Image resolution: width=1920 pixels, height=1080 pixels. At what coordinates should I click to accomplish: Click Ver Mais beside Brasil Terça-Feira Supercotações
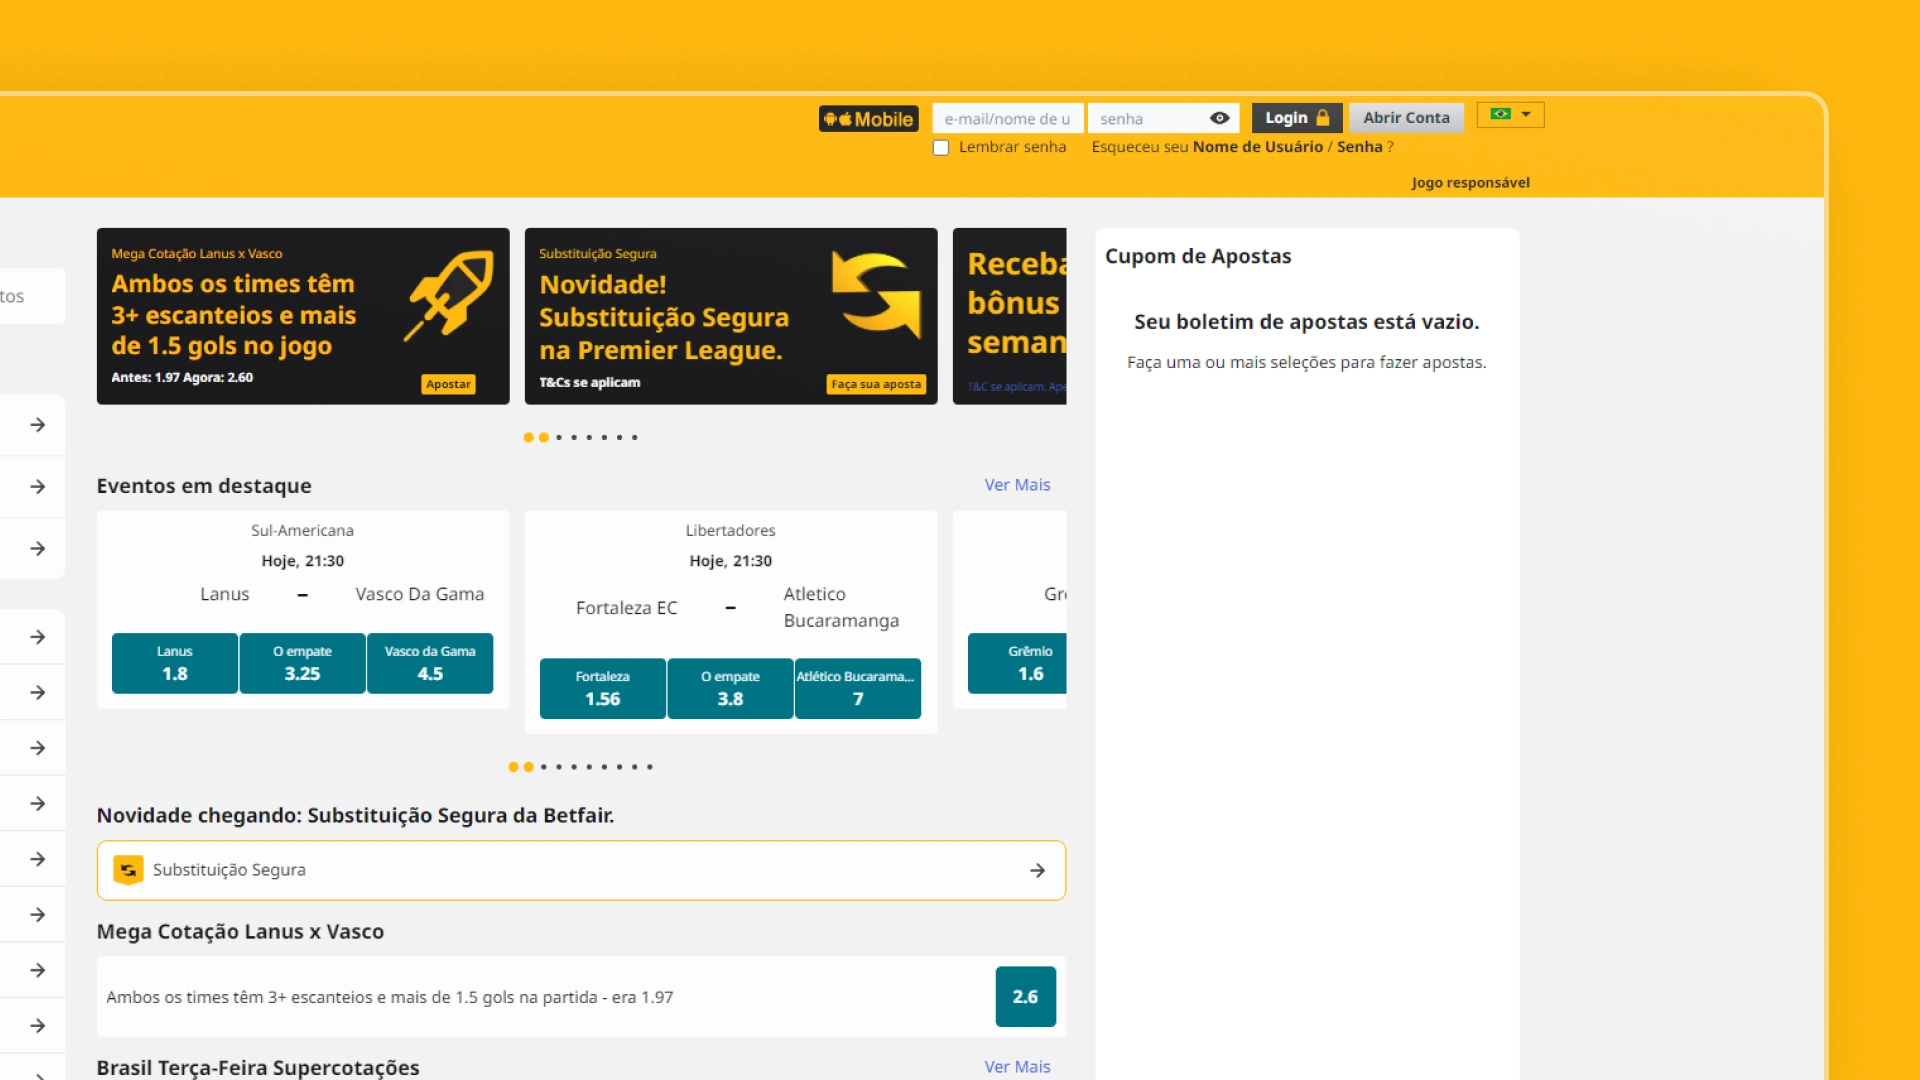pyautogui.click(x=1017, y=1067)
